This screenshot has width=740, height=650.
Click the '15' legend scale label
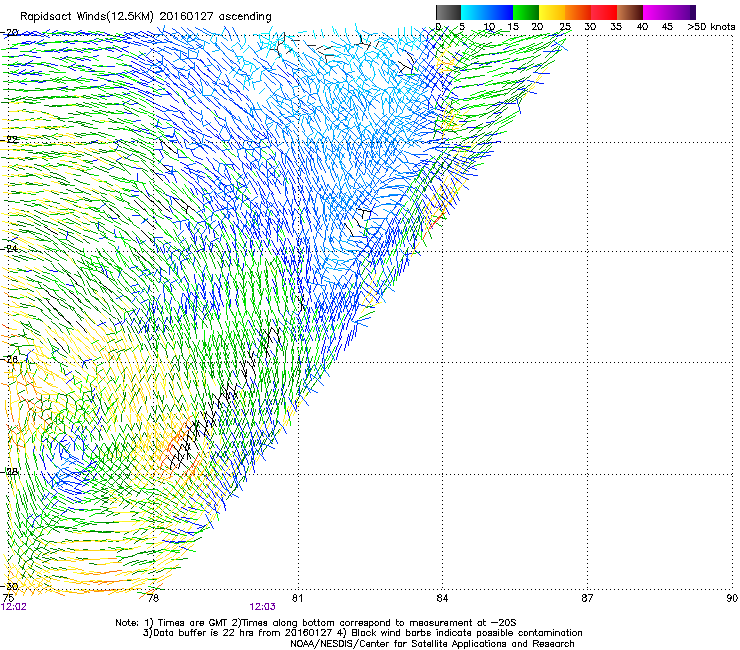tap(513, 27)
